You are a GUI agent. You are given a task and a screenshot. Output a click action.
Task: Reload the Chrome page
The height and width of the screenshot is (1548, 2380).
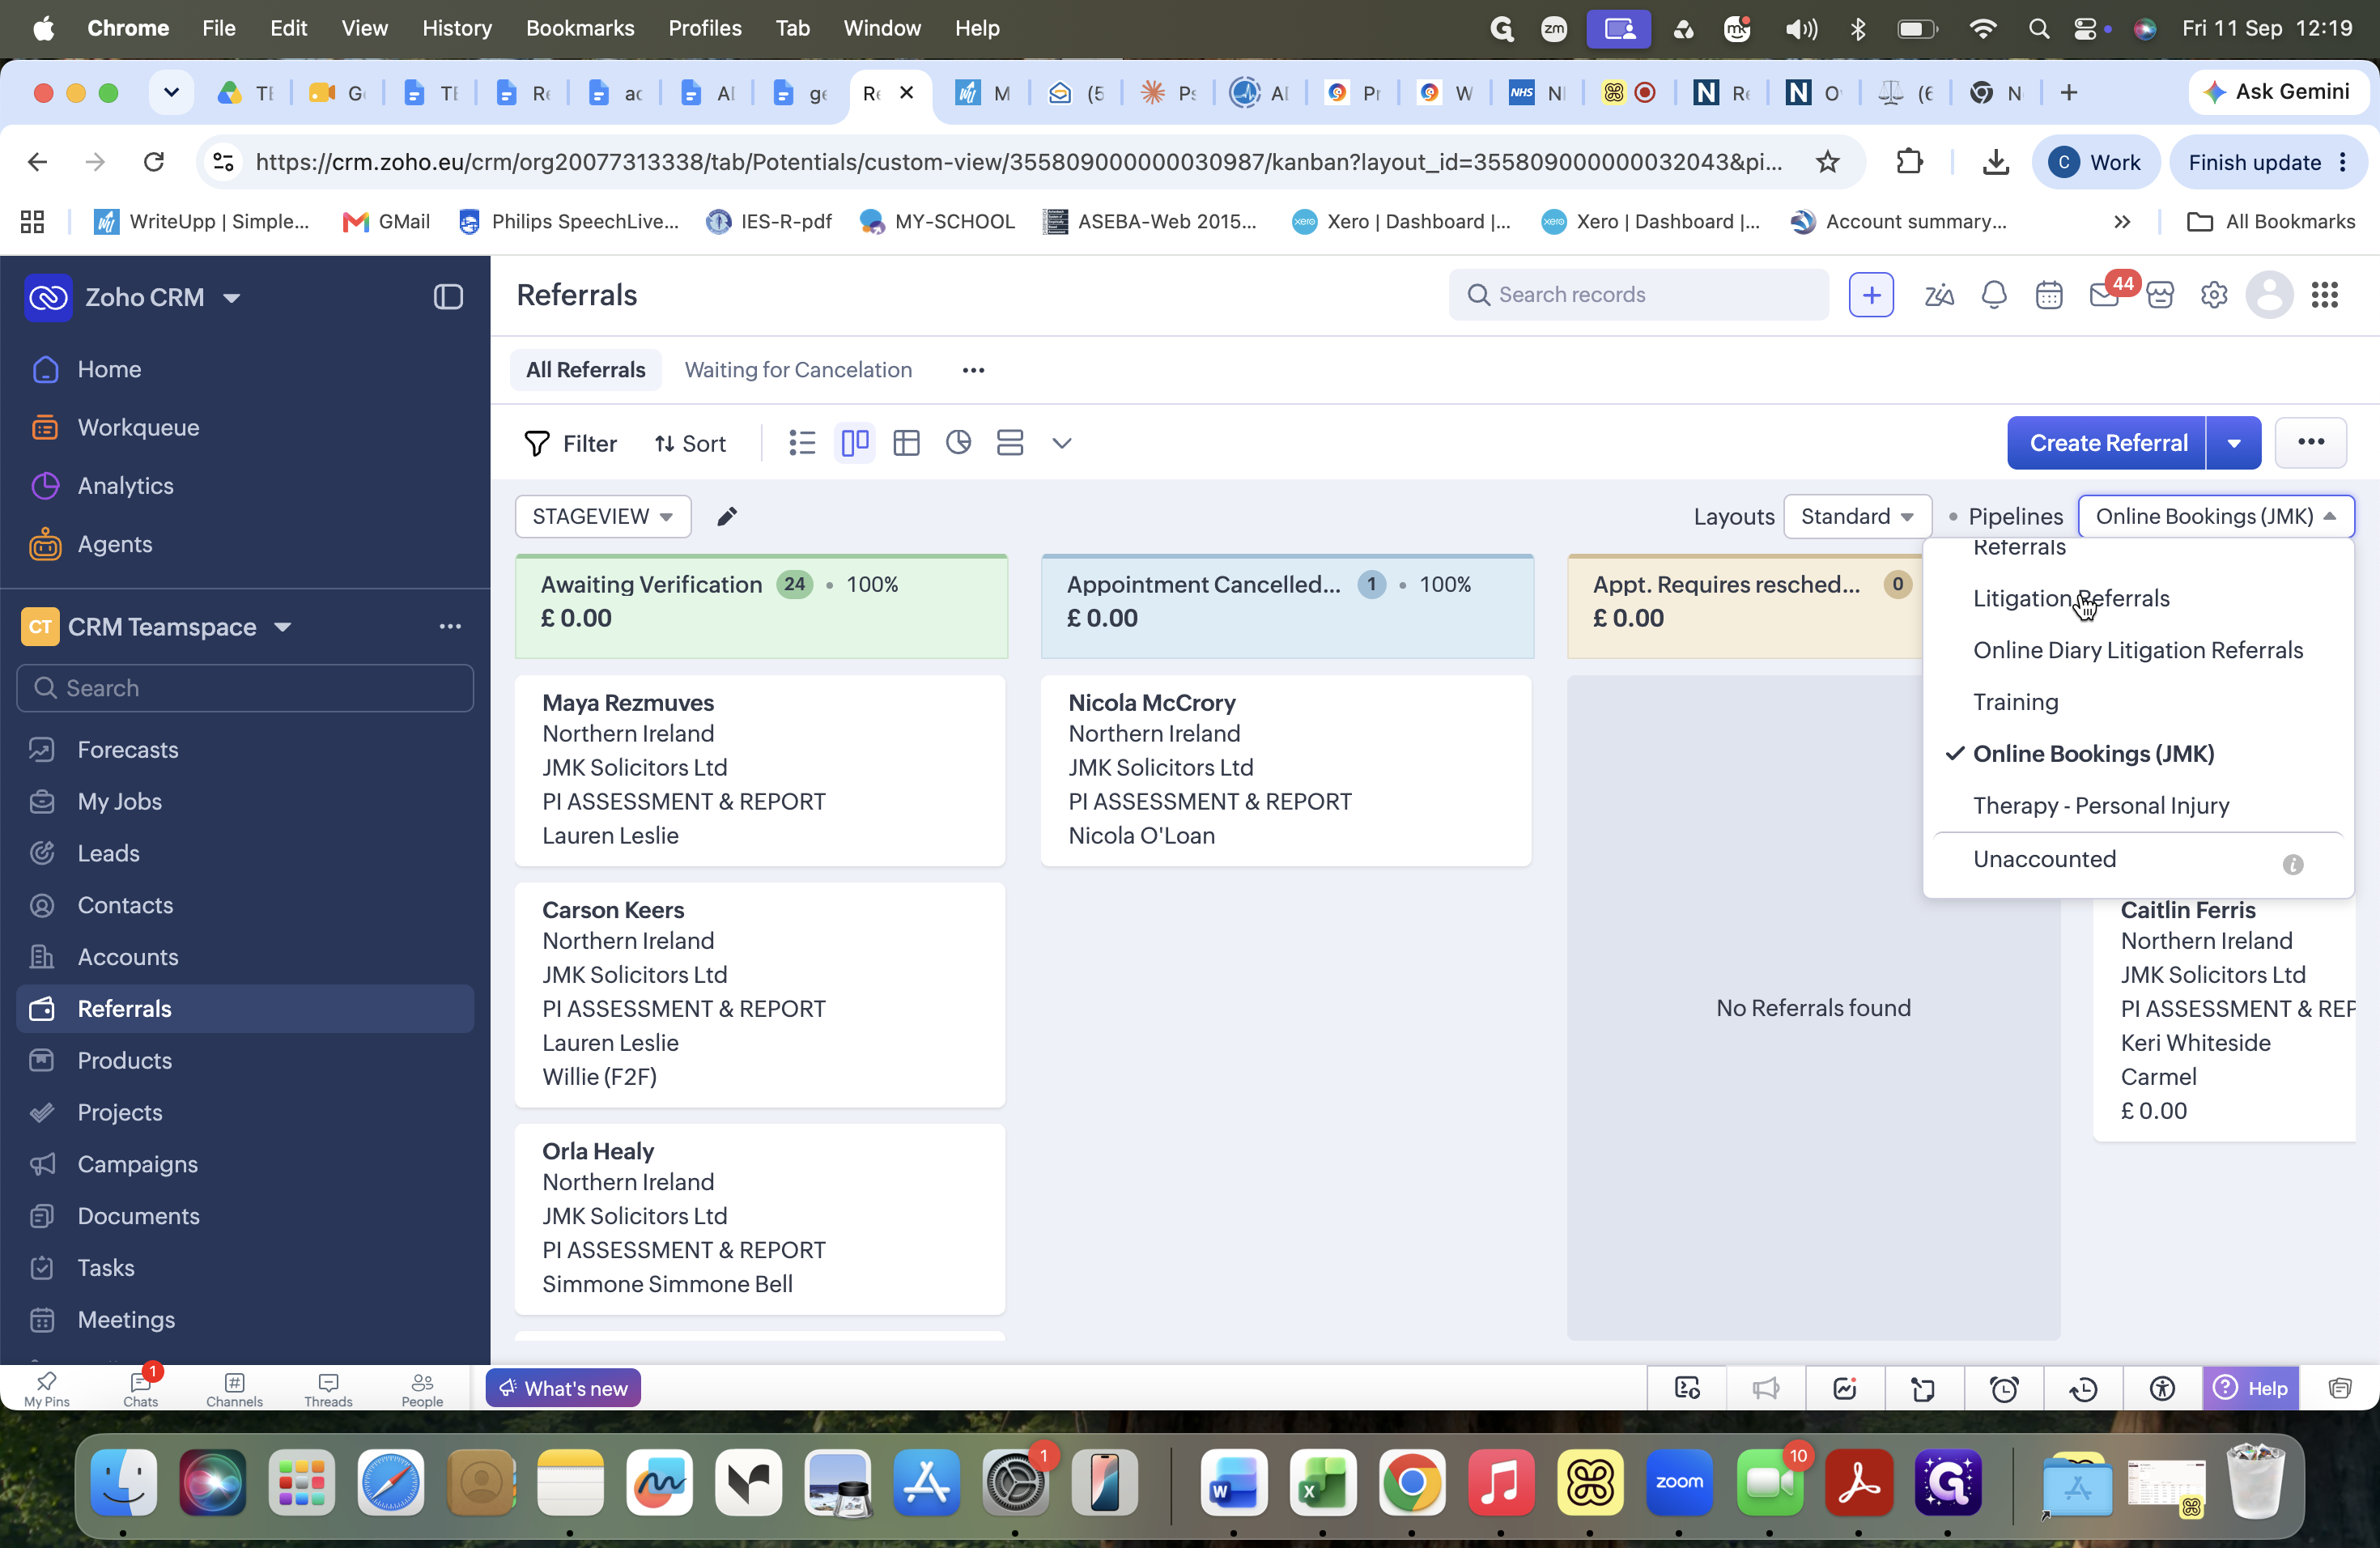click(153, 162)
